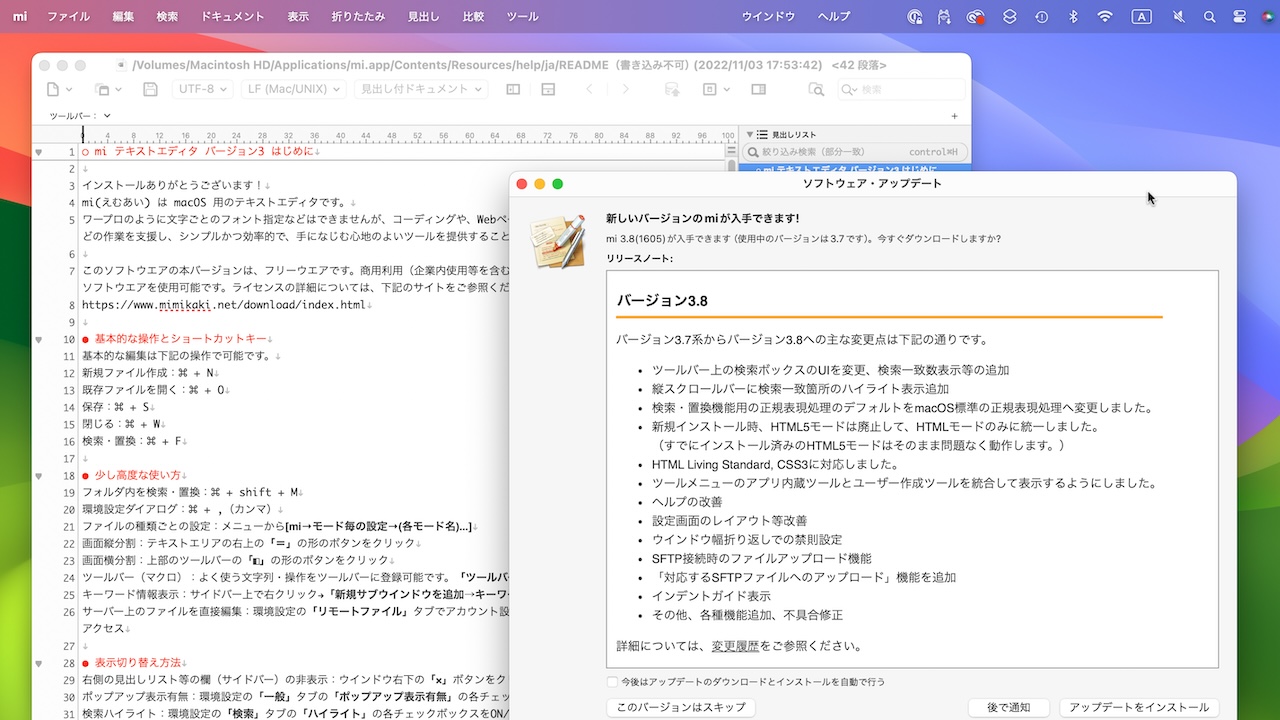Image resolution: width=1280 pixels, height=720 pixels.
Task: Open the ウインドウ menu
Action: (x=769, y=16)
